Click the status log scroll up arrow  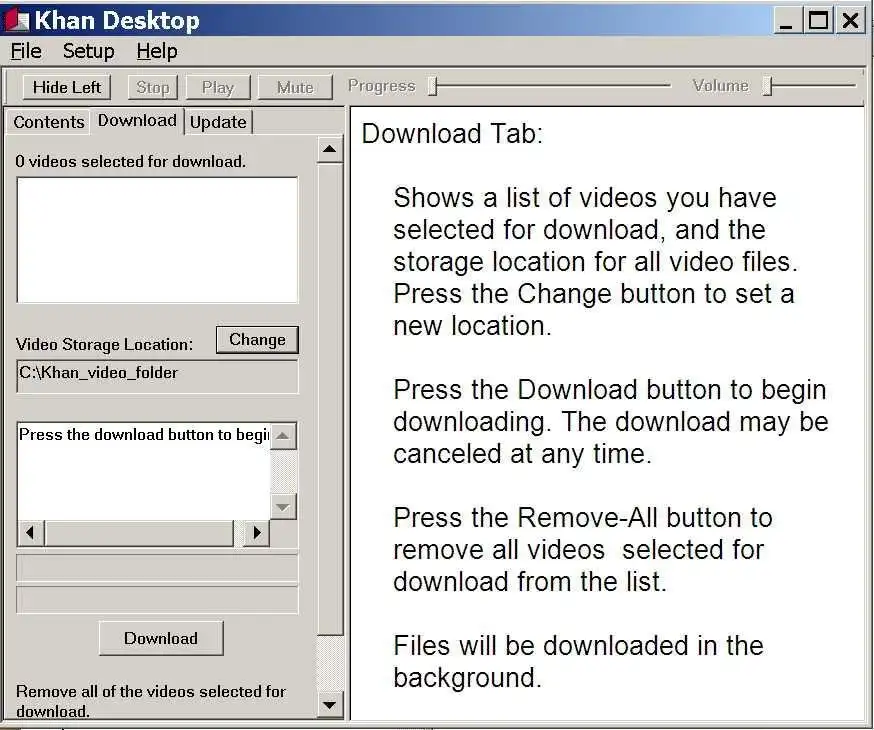283,436
